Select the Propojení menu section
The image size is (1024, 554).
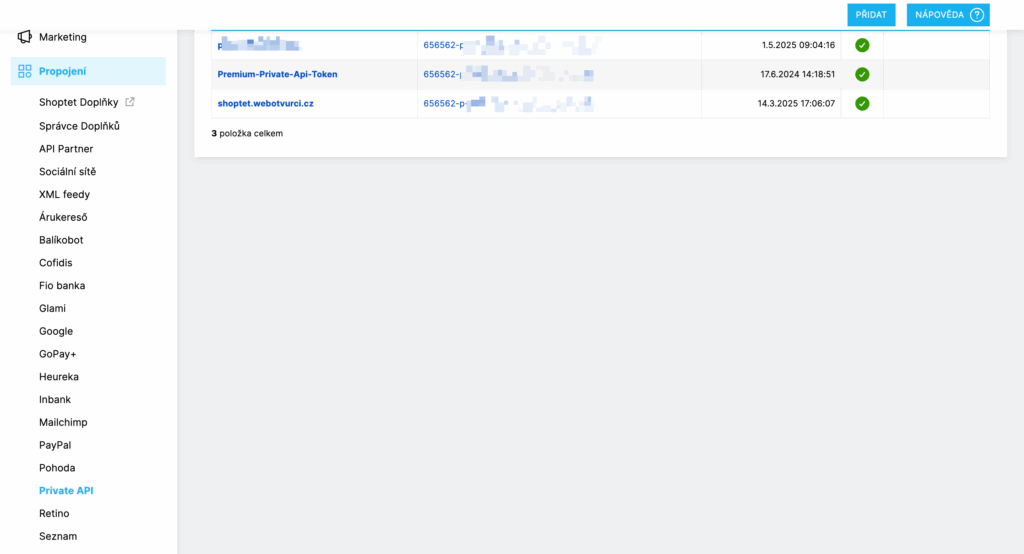88,71
